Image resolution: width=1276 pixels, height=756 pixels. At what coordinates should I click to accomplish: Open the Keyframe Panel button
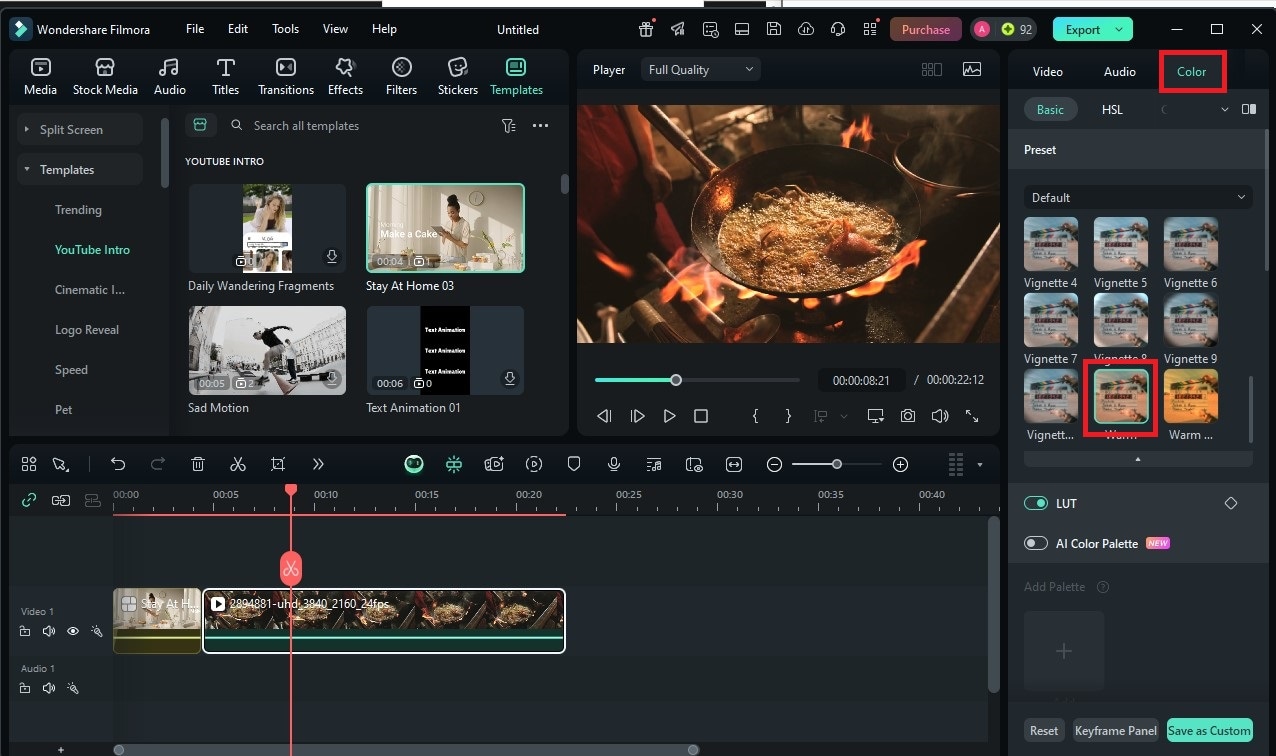[1116, 731]
